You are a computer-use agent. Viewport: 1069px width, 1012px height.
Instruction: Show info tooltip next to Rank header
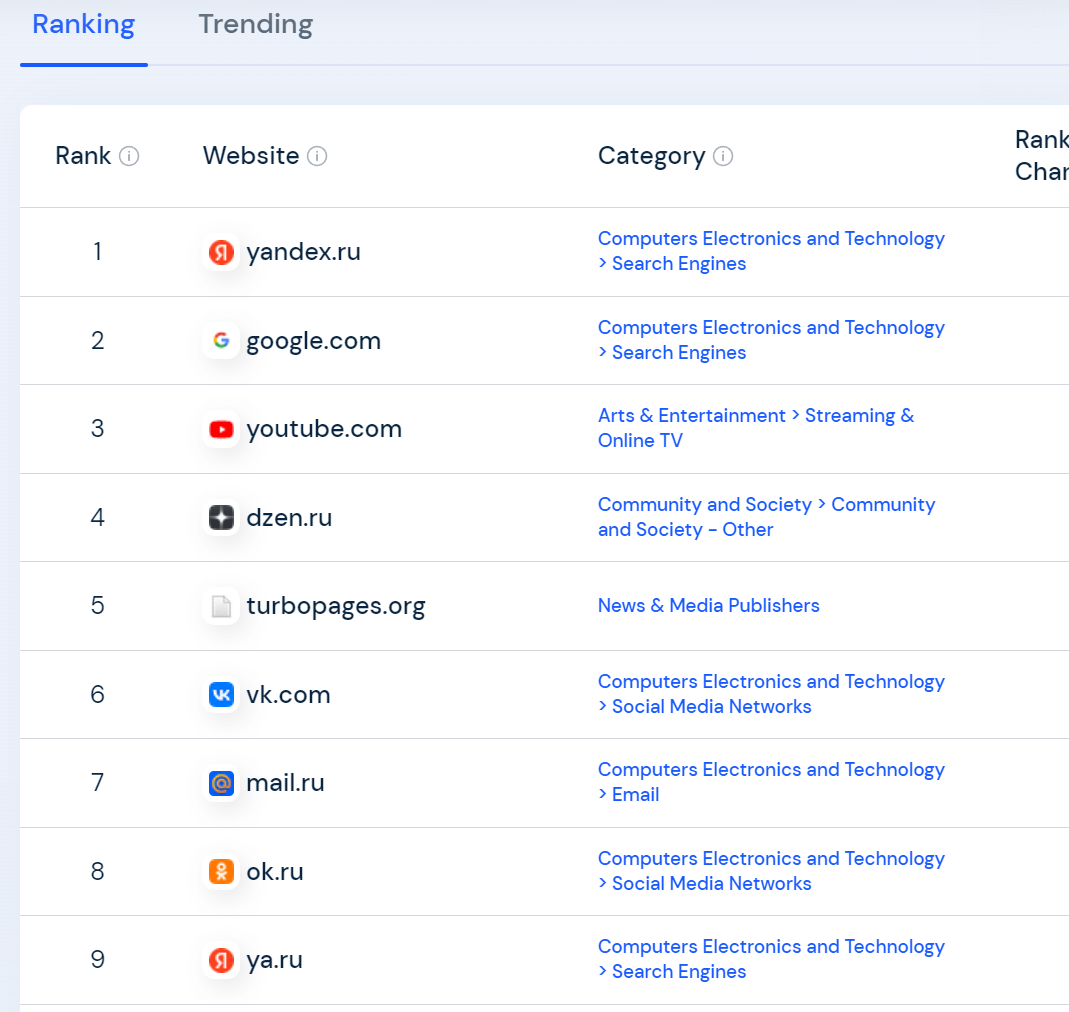129,156
